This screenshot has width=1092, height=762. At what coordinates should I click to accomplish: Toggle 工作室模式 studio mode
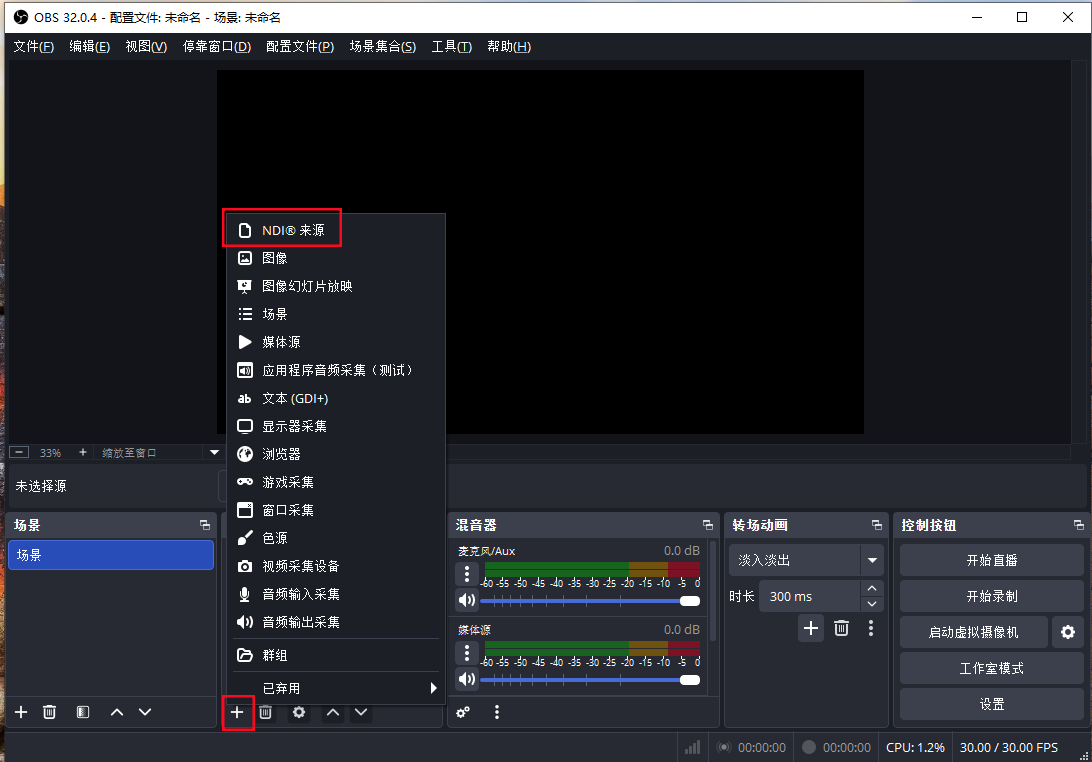[991, 668]
